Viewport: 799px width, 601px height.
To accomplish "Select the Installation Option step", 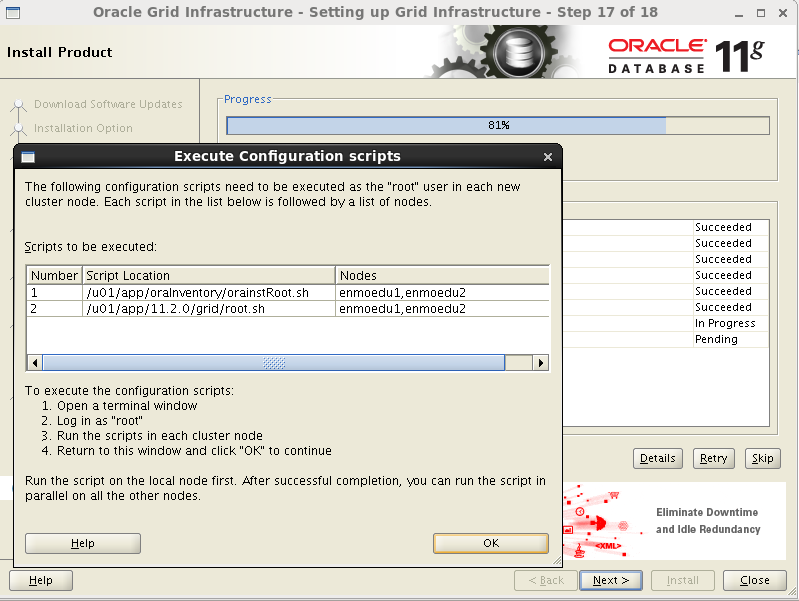I will [83, 128].
